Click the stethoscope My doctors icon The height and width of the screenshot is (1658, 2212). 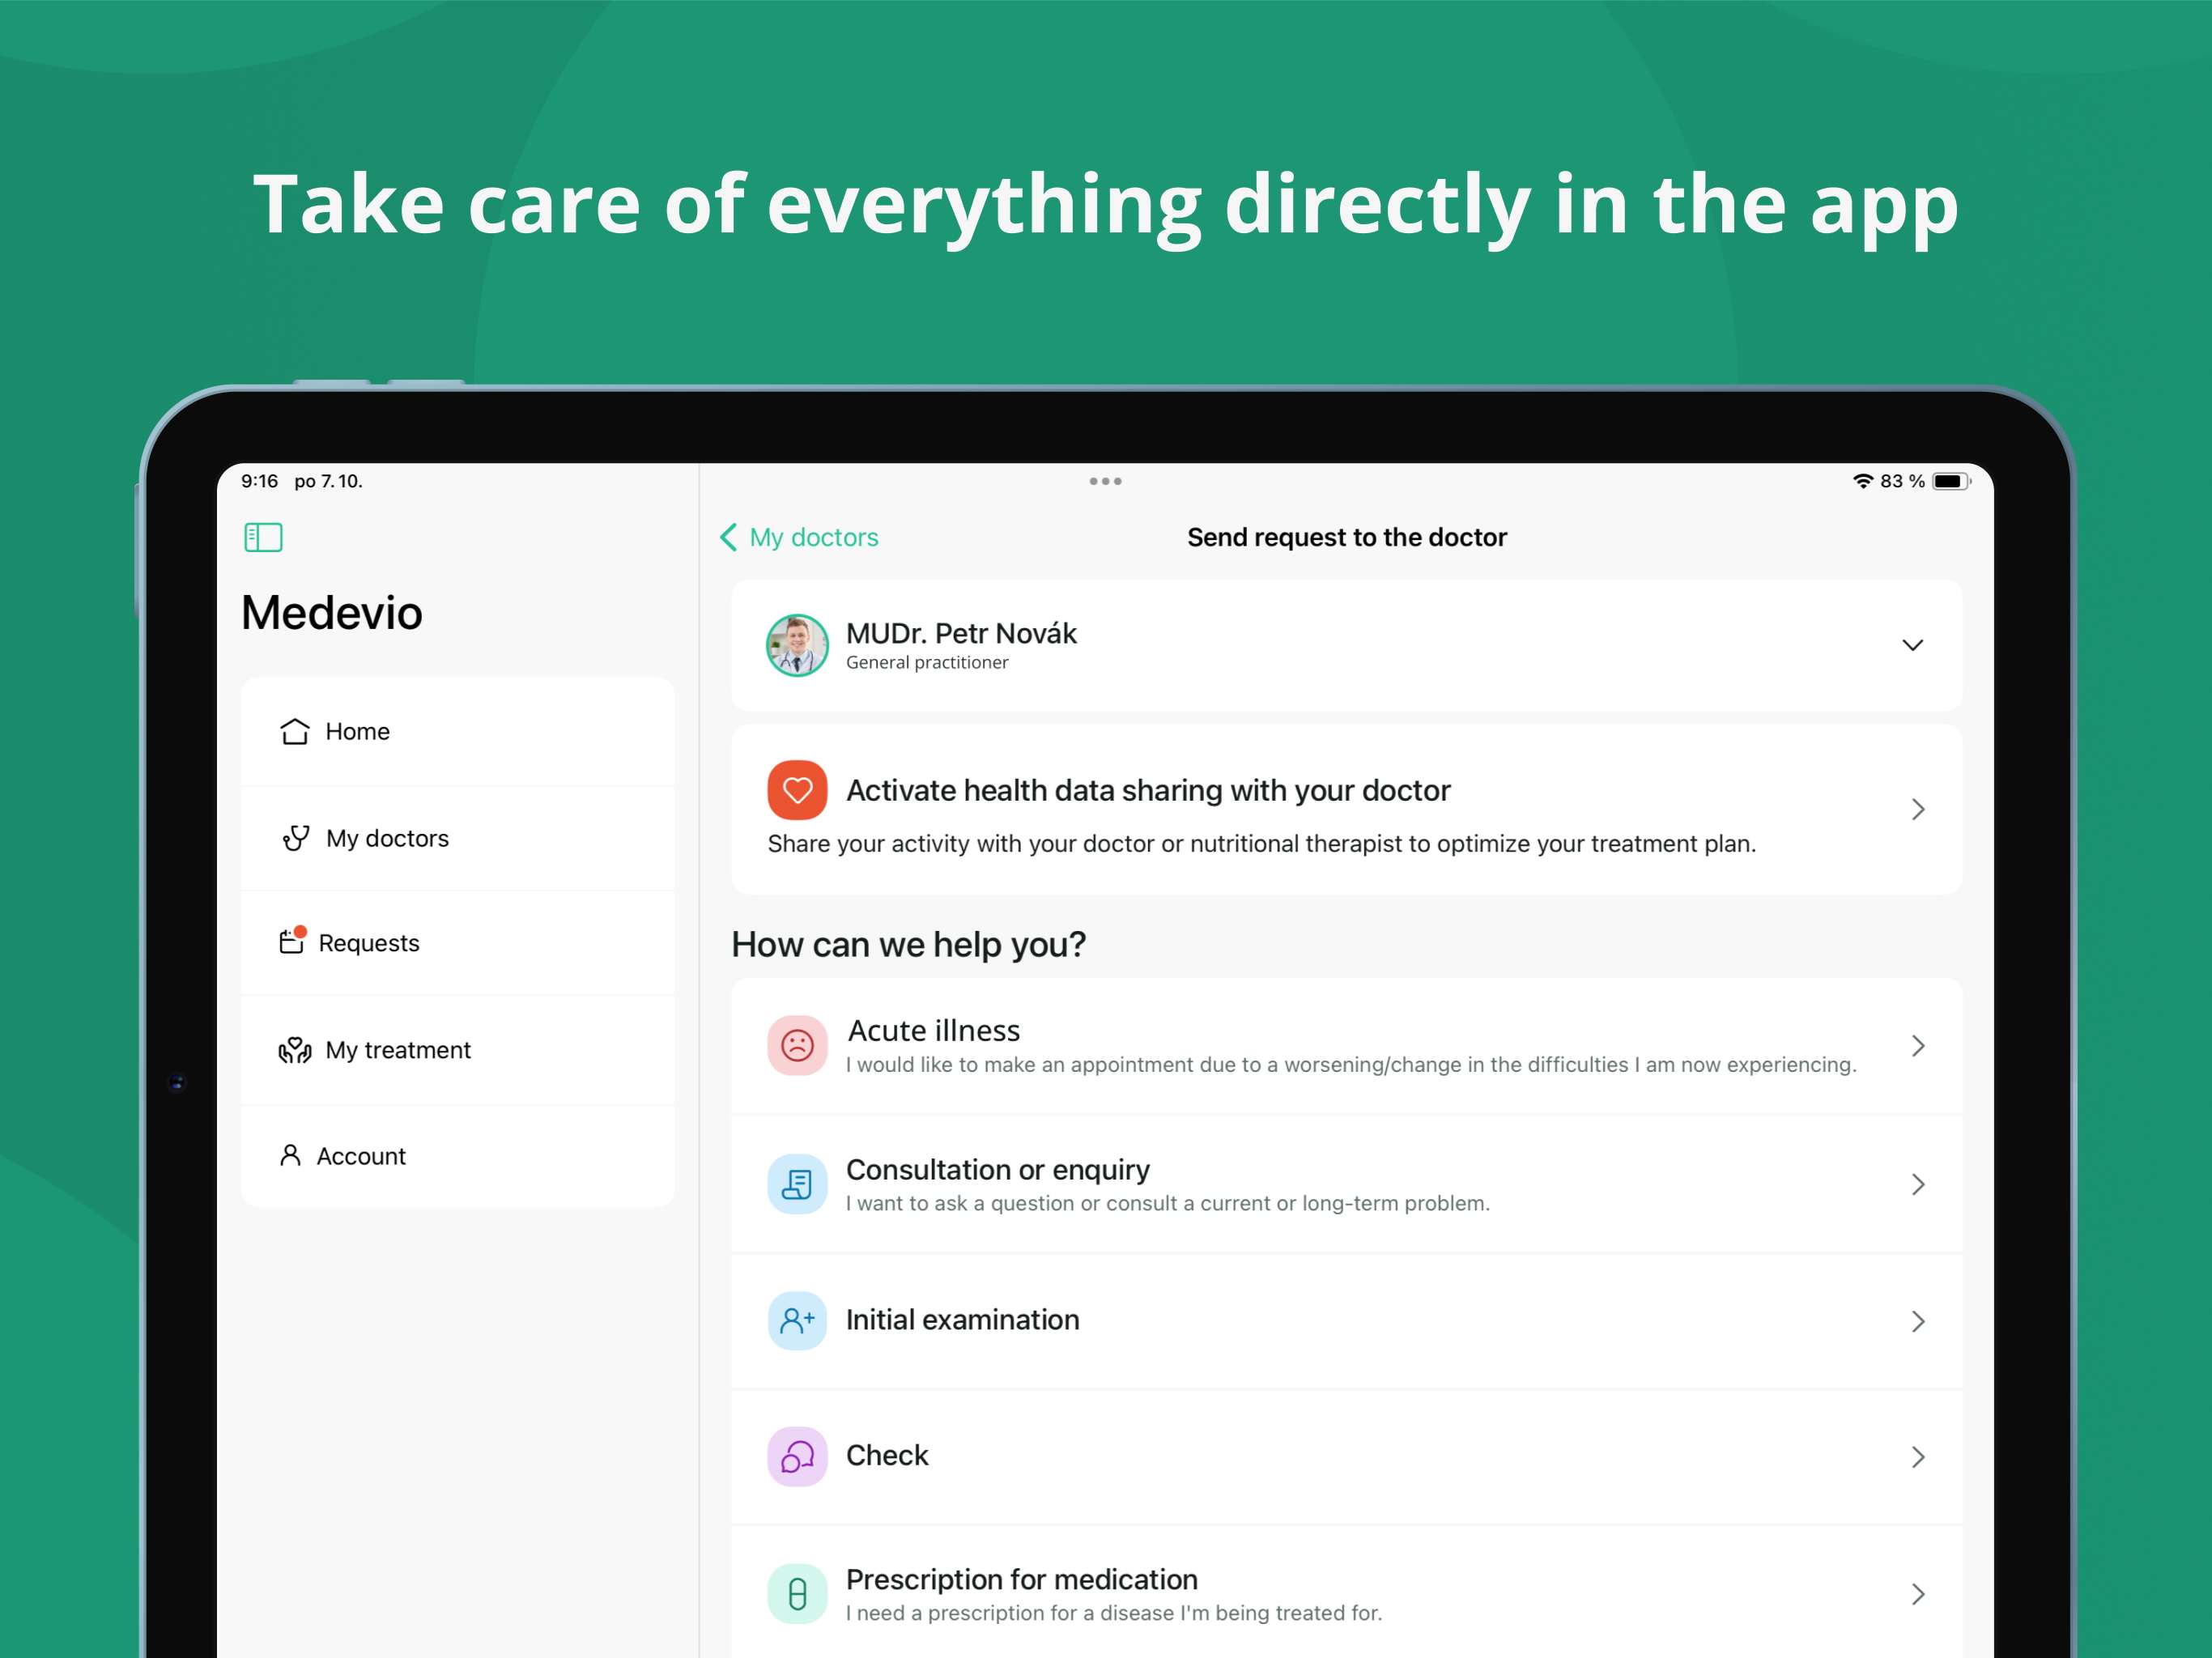(x=296, y=838)
